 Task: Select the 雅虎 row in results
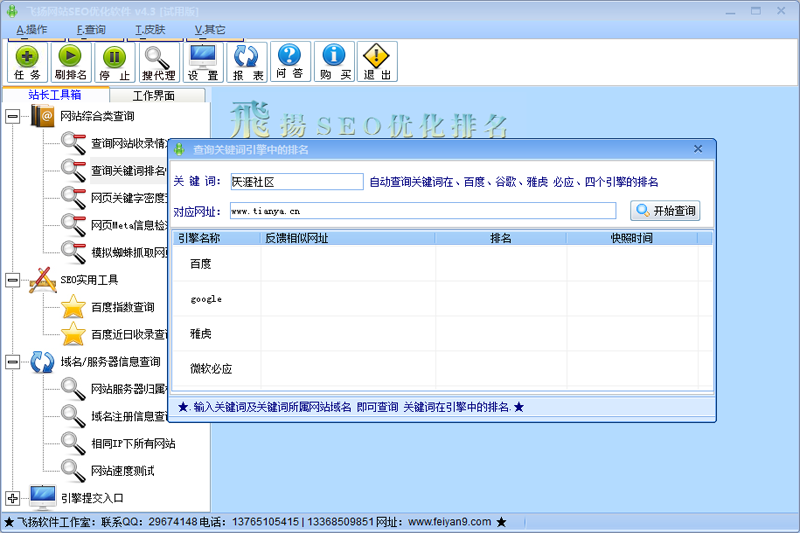click(442, 334)
